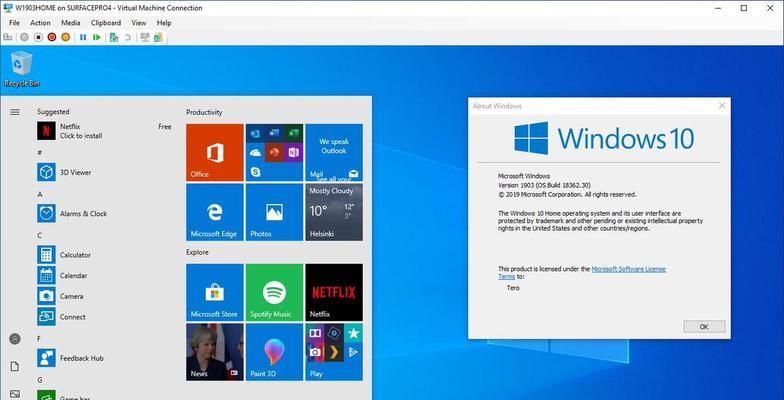The image size is (784, 400).
Task: Open the Documents icon in the Start sidebar
Action: 15,366
